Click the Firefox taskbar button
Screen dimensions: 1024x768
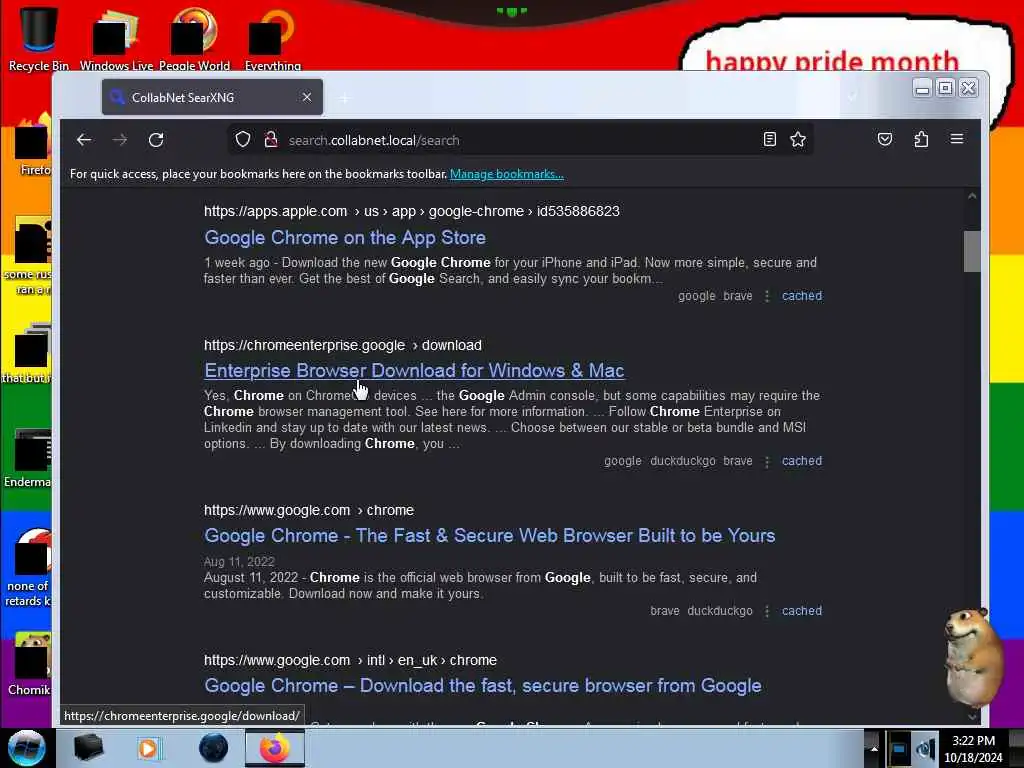pyautogui.click(x=275, y=748)
